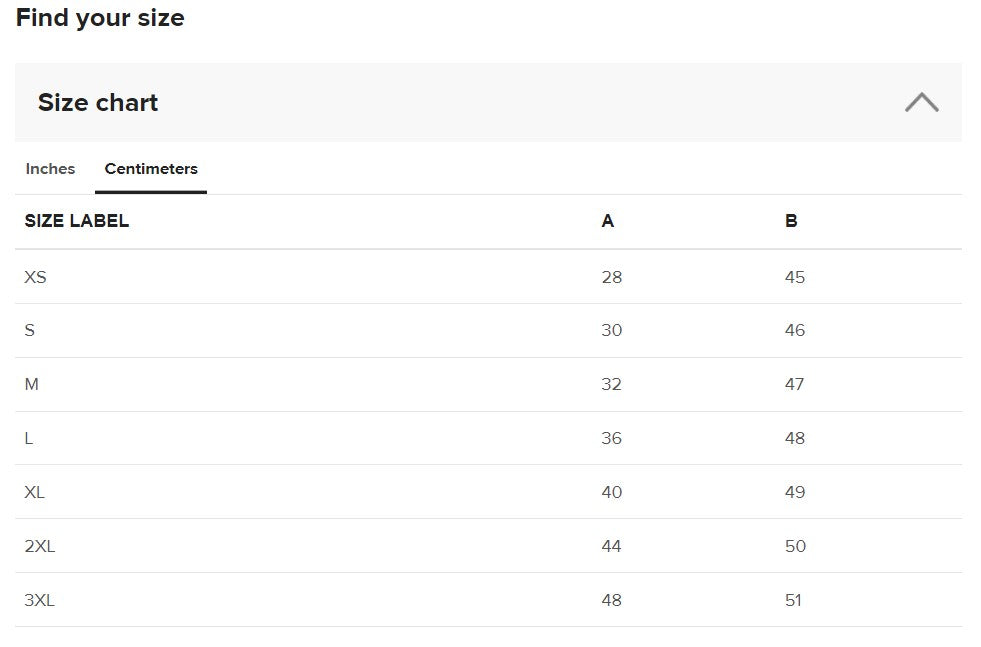Click the Size chart header title
Image resolution: width=981 pixels, height=647 pixels.
(x=98, y=103)
